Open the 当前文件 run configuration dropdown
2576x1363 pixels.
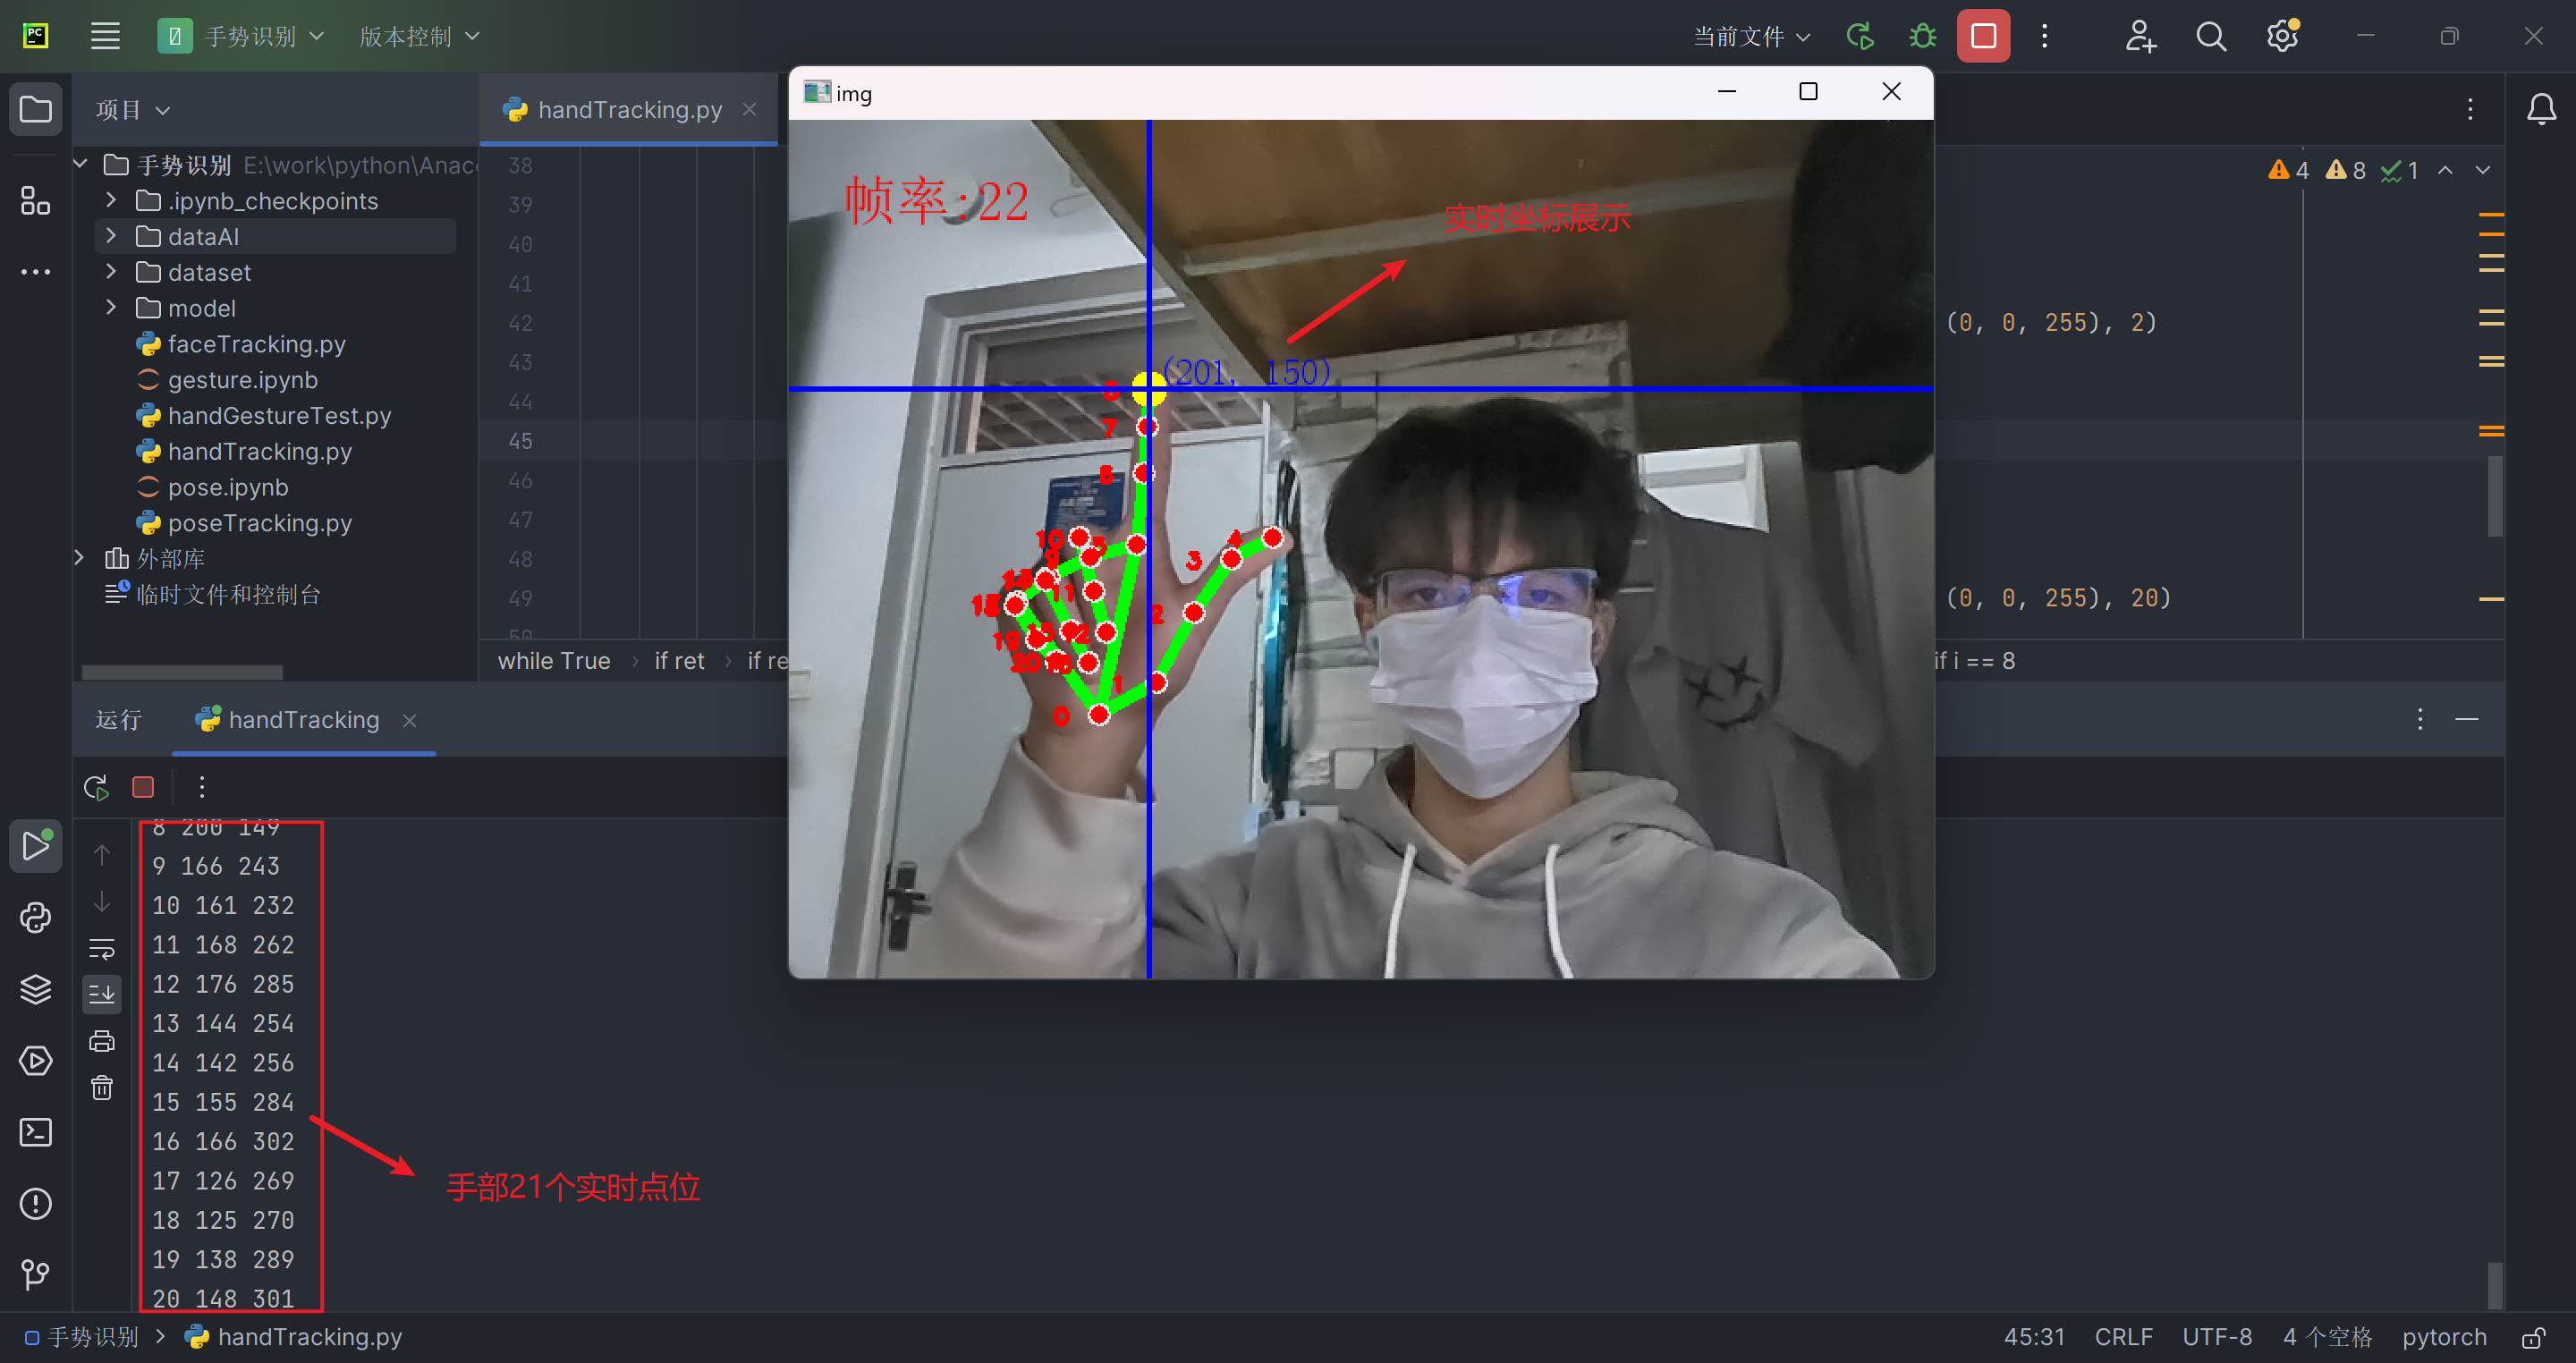(1751, 36)
